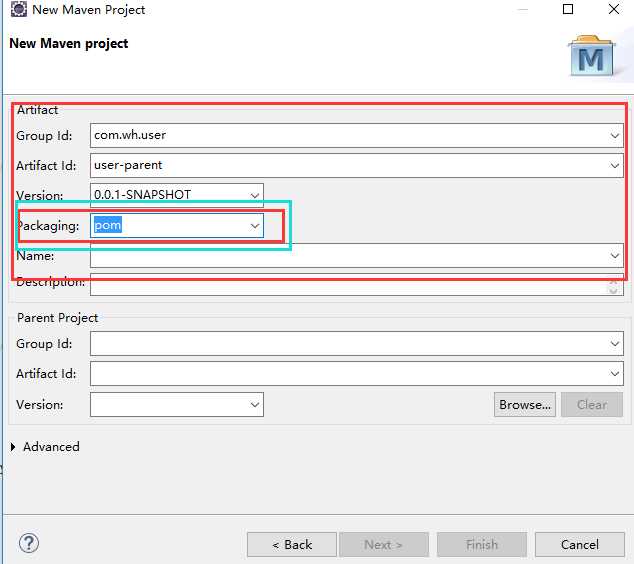Click the 'Packaging:' label
This screenshot has width=634, height=564.
coord(48,226)
